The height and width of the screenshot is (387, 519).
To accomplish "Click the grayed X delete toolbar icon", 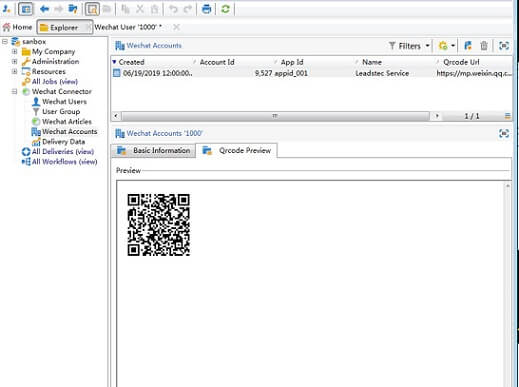I will 140,9.
